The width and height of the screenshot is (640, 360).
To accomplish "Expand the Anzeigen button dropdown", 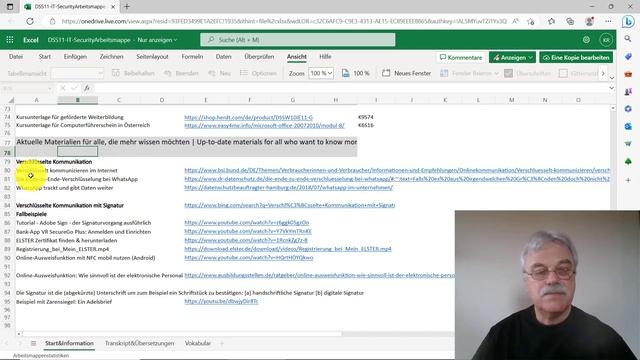I will (530, 58).
